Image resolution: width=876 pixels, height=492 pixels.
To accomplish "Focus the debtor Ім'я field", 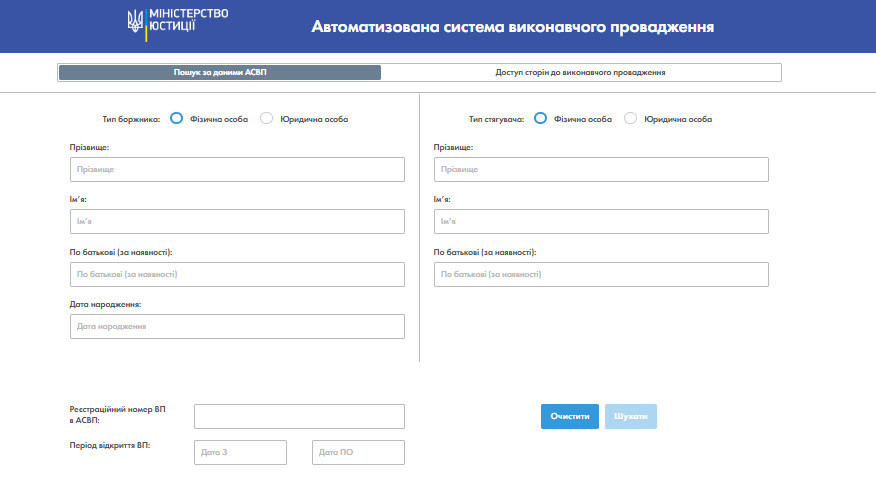I will pyautogui.click(x=237, y=222).
